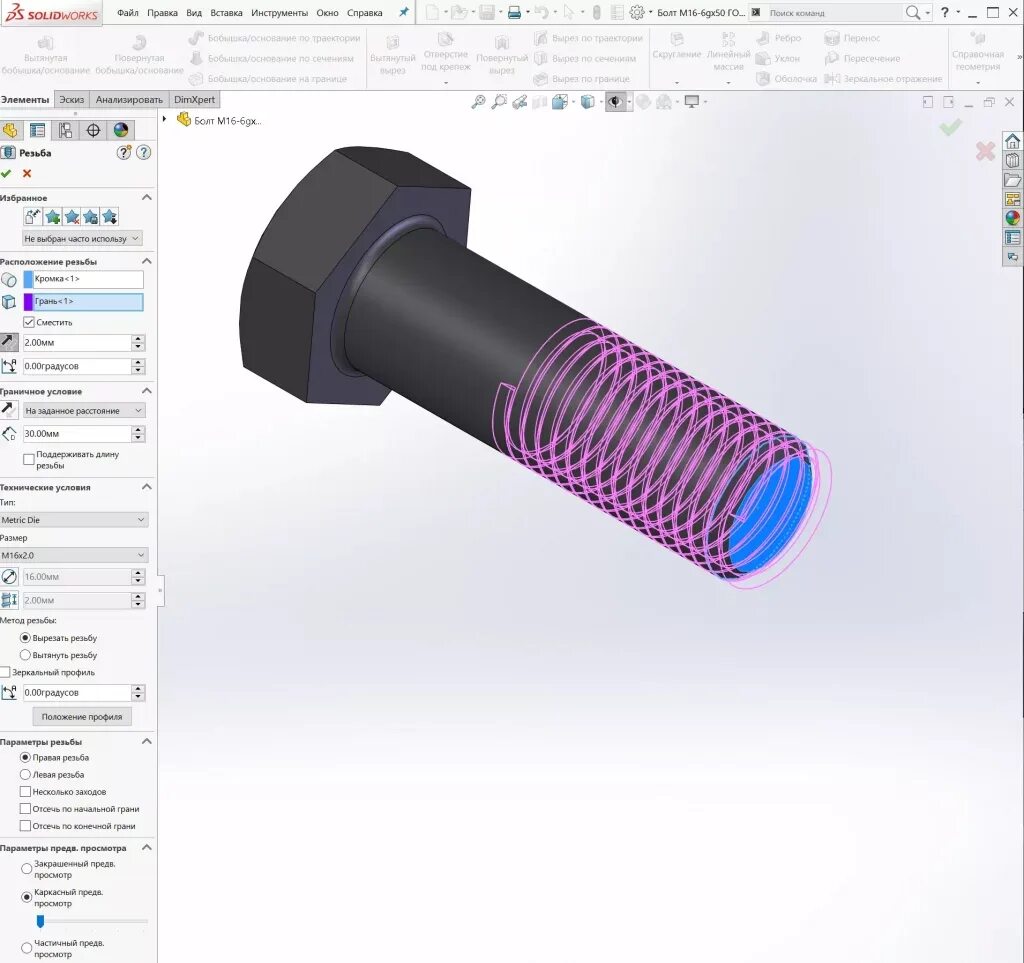This screenshot has height=963, width=1024.
Task: Open the M16x2.0 size dropdown
Action: coord(74,555)
